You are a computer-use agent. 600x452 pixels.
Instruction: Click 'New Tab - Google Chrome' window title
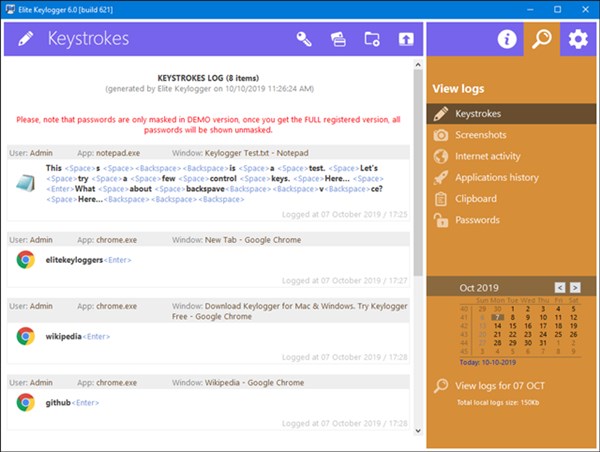pos(253,240)
